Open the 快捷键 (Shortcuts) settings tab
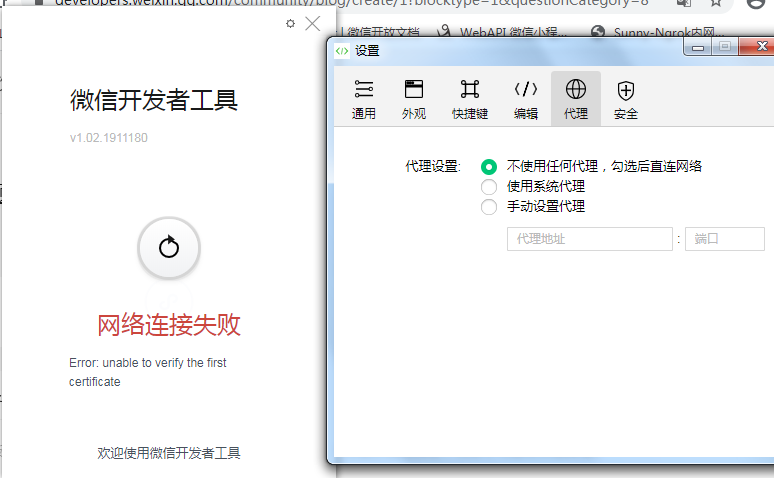This screenshot has height=478, width=774. (469, 99)
